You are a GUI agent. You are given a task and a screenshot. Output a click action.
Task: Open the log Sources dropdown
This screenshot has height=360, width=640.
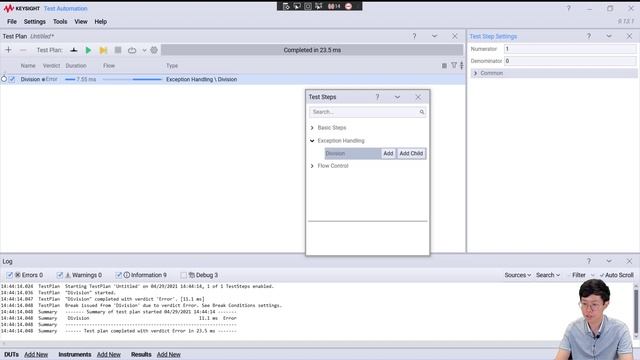518,275
